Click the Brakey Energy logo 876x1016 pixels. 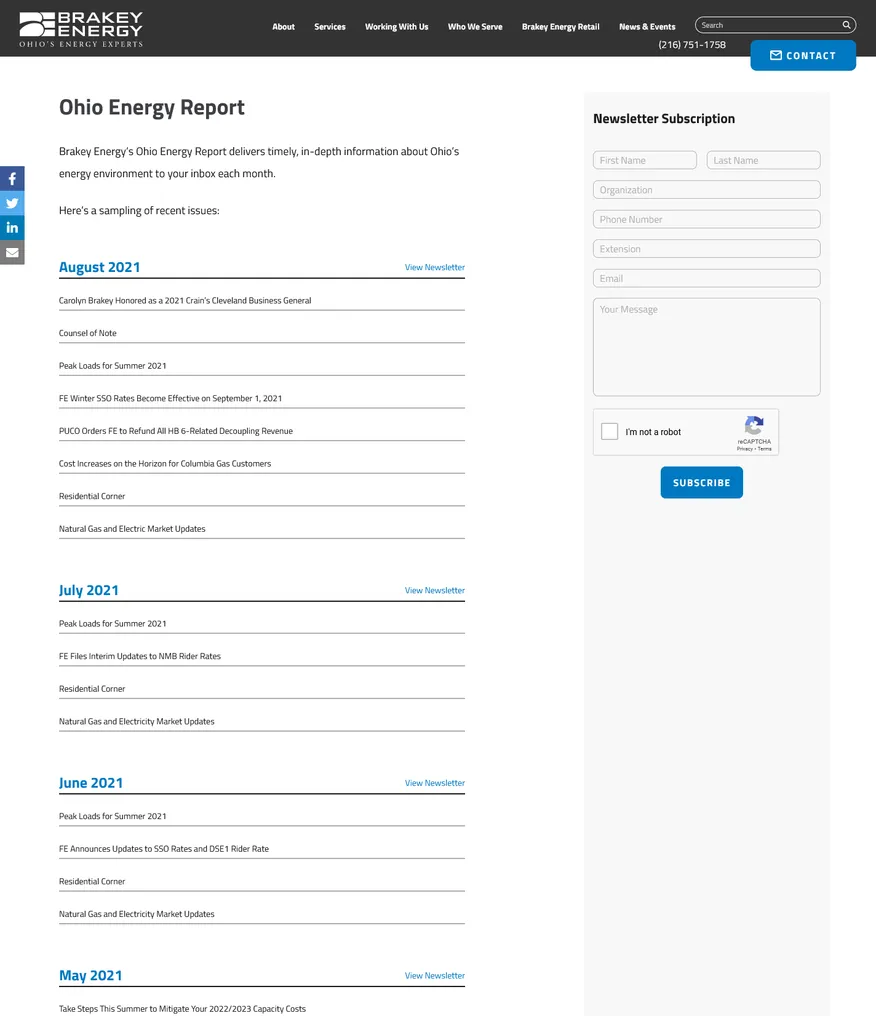point(81,29)
